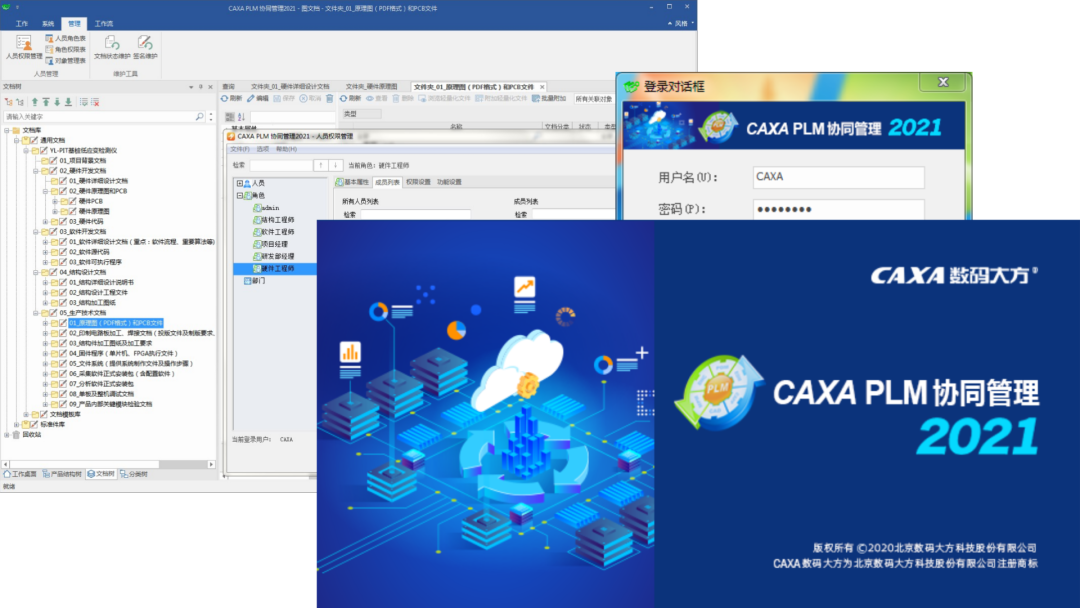Open the 权限设置 tab
Viewport: 1080px width, 608px height.
[x=418, y=182]
